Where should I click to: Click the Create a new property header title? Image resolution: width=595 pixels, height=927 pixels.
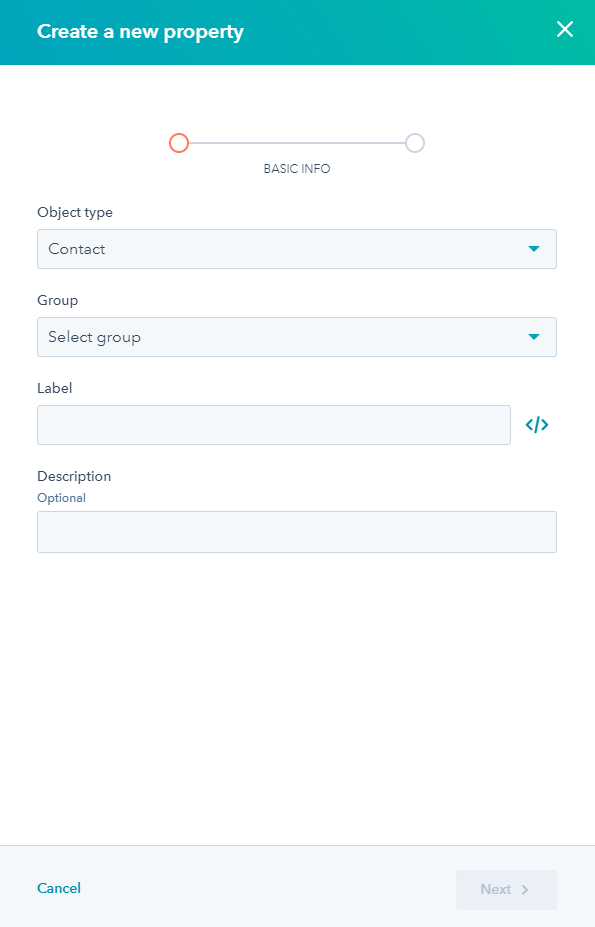point(140,32)
